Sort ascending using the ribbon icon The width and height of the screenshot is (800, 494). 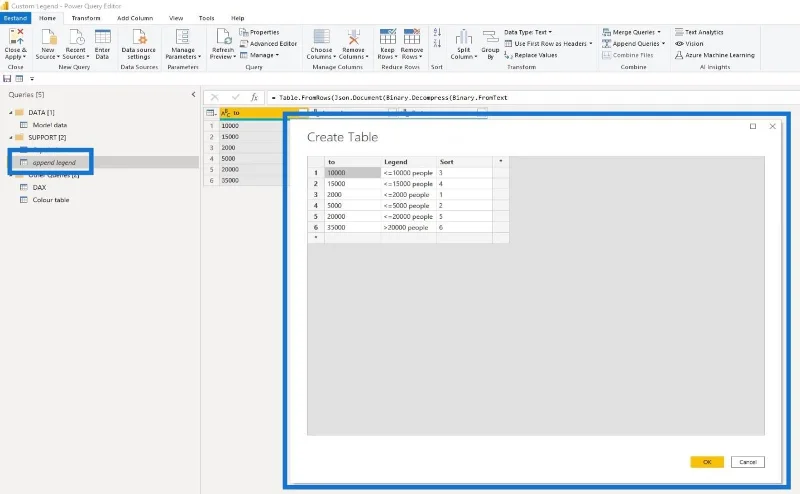[437, 32]
